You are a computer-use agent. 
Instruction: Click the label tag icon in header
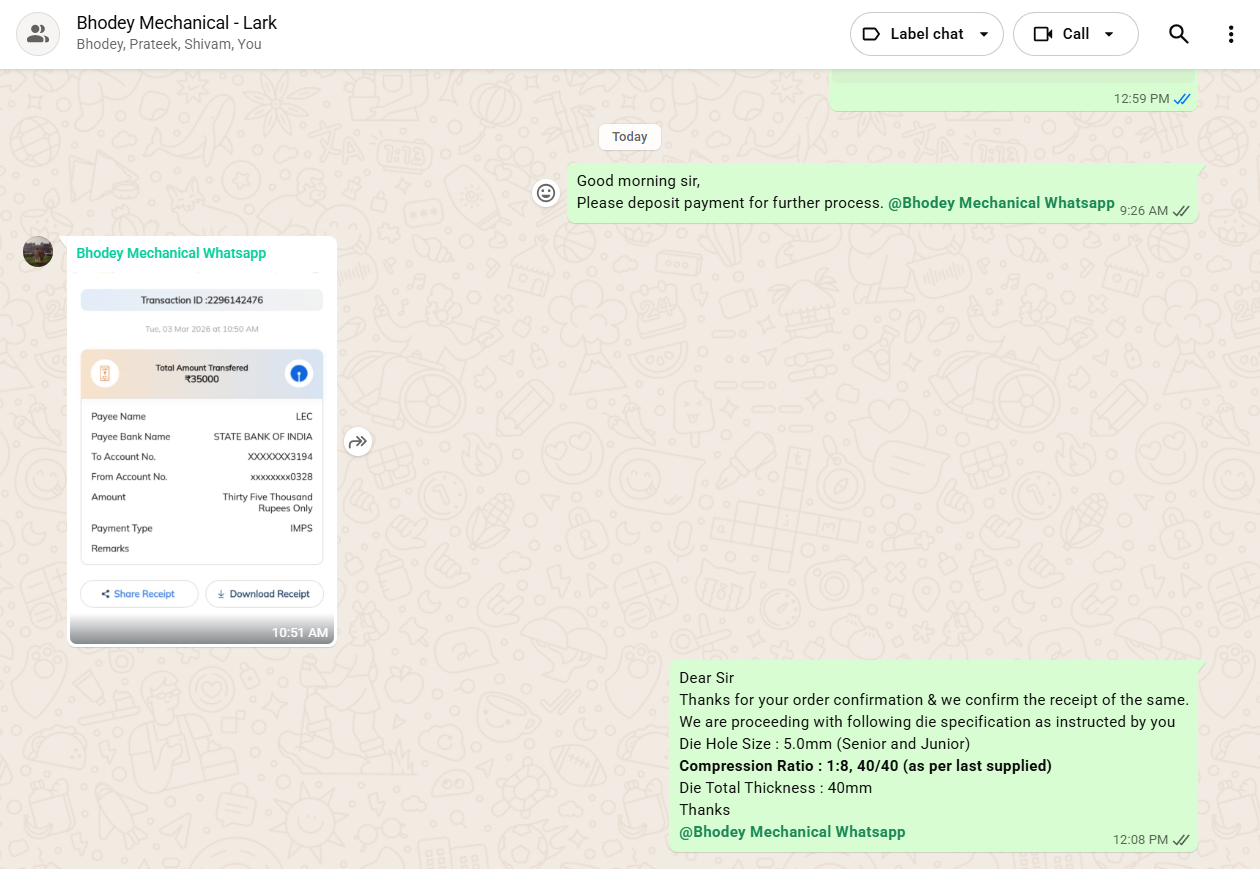tap(871, 34)
